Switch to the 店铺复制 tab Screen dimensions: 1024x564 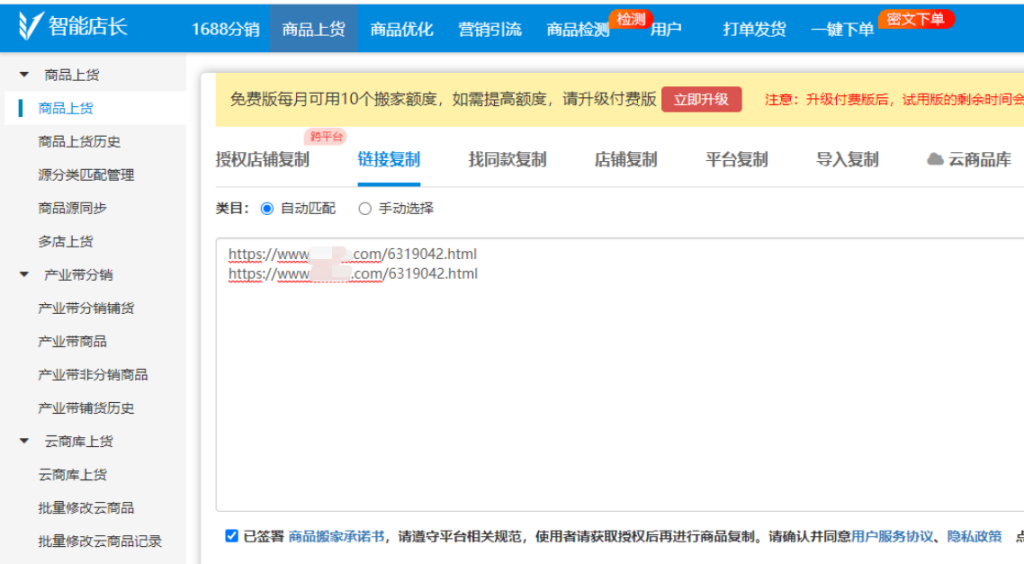[625, 160]
